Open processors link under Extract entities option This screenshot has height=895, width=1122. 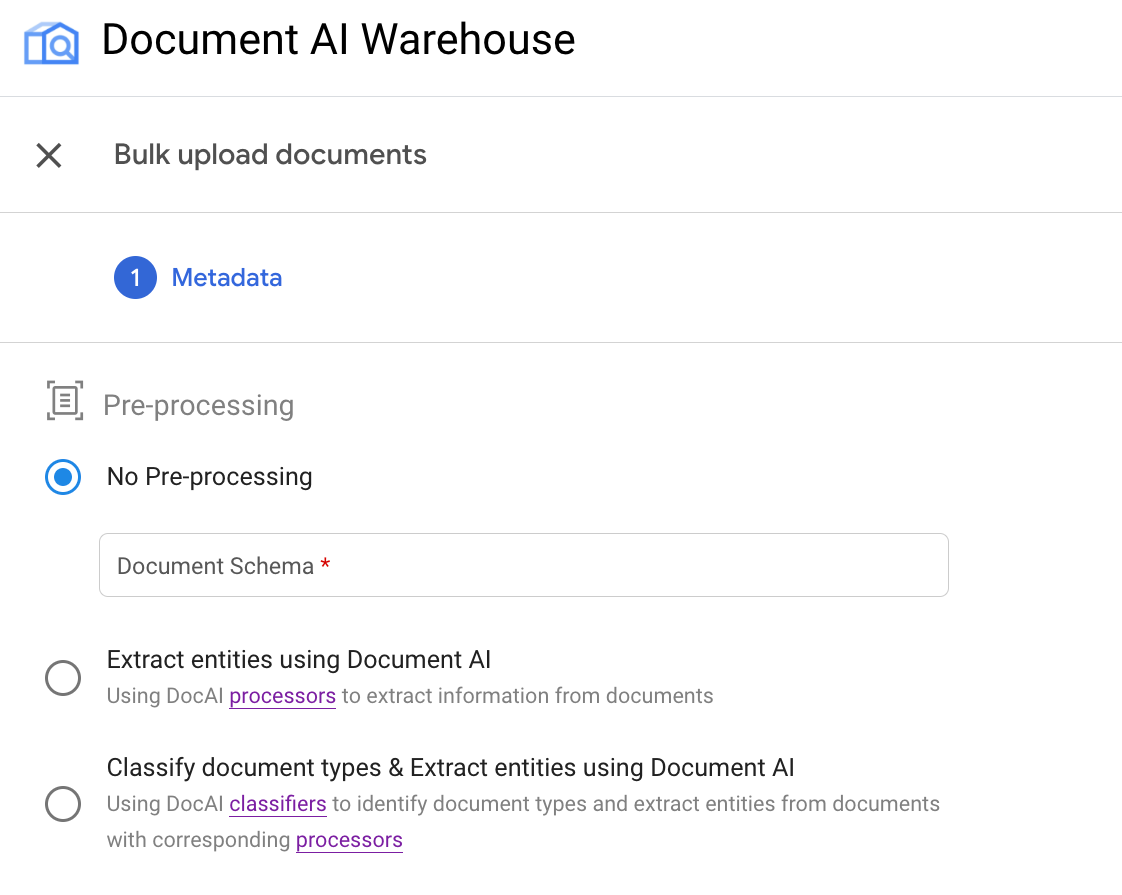coord(282,696)
